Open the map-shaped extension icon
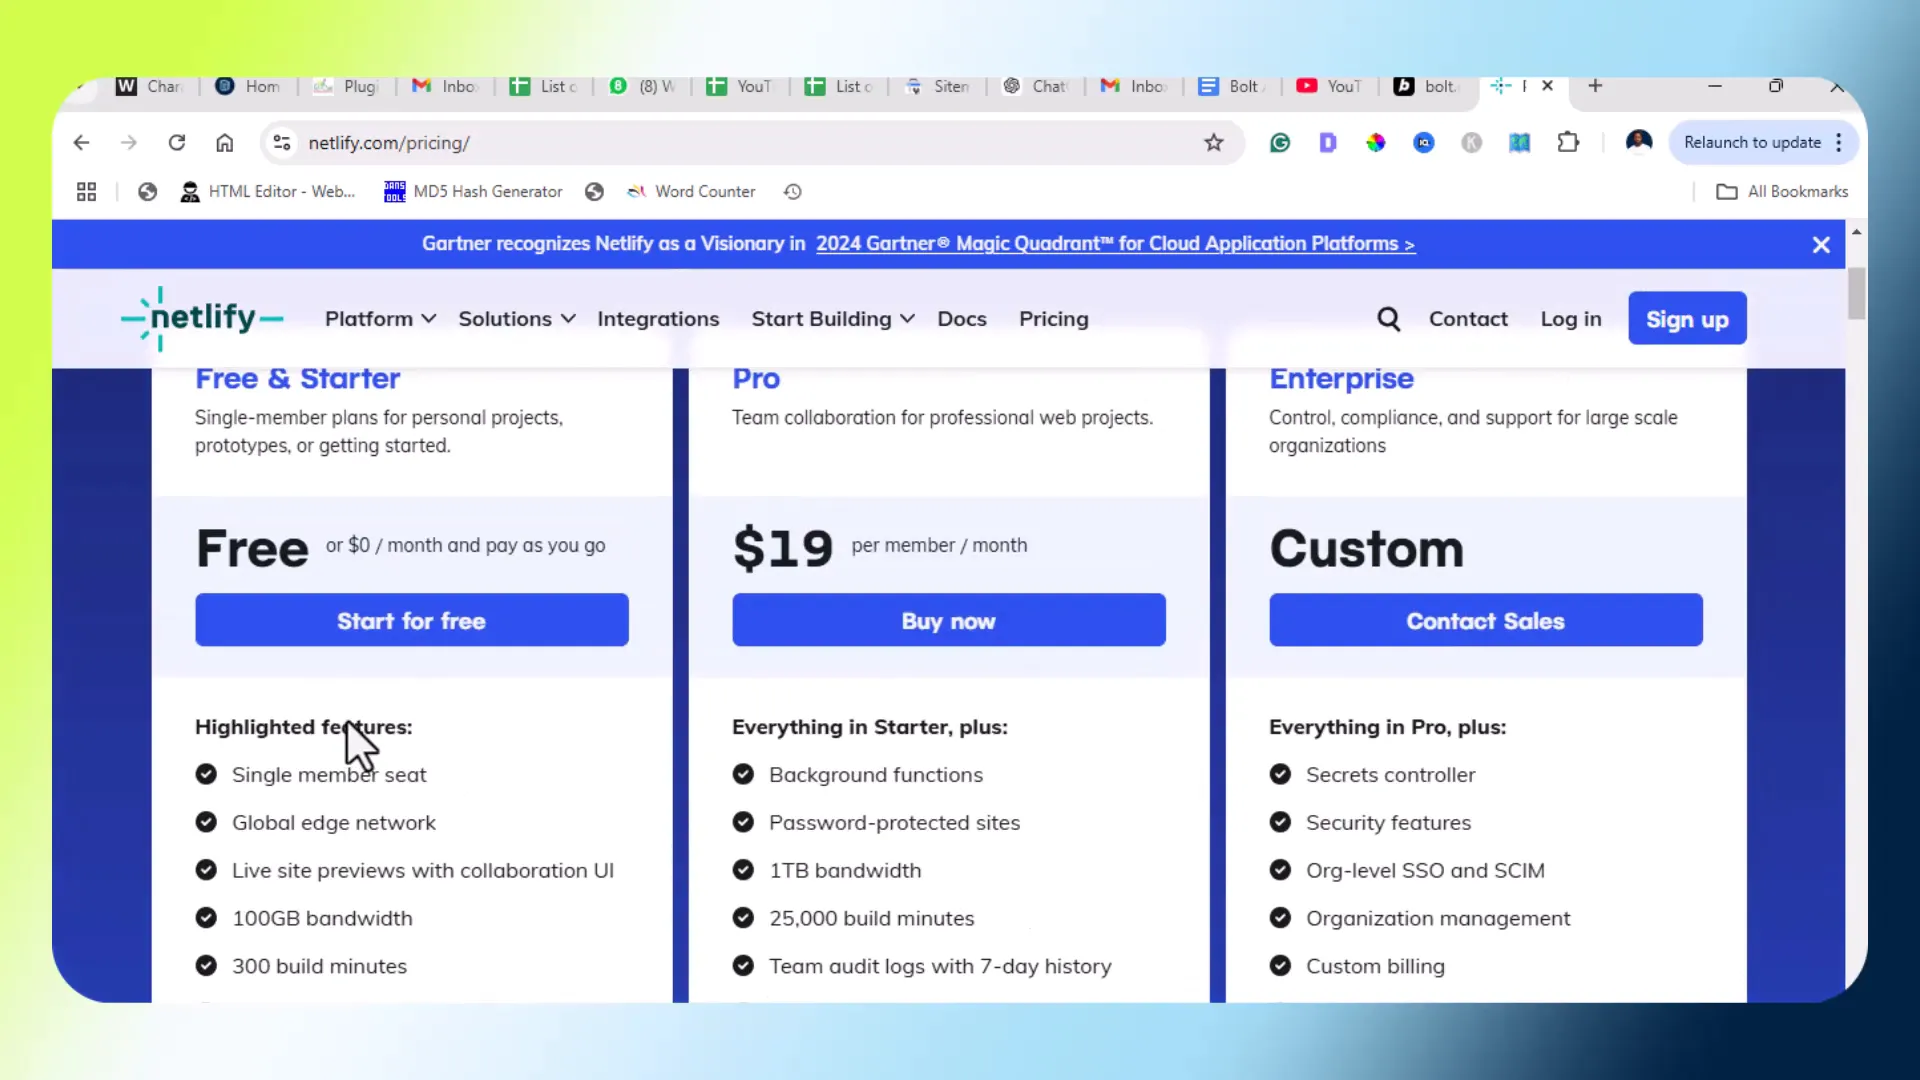 coord(1520,143)
